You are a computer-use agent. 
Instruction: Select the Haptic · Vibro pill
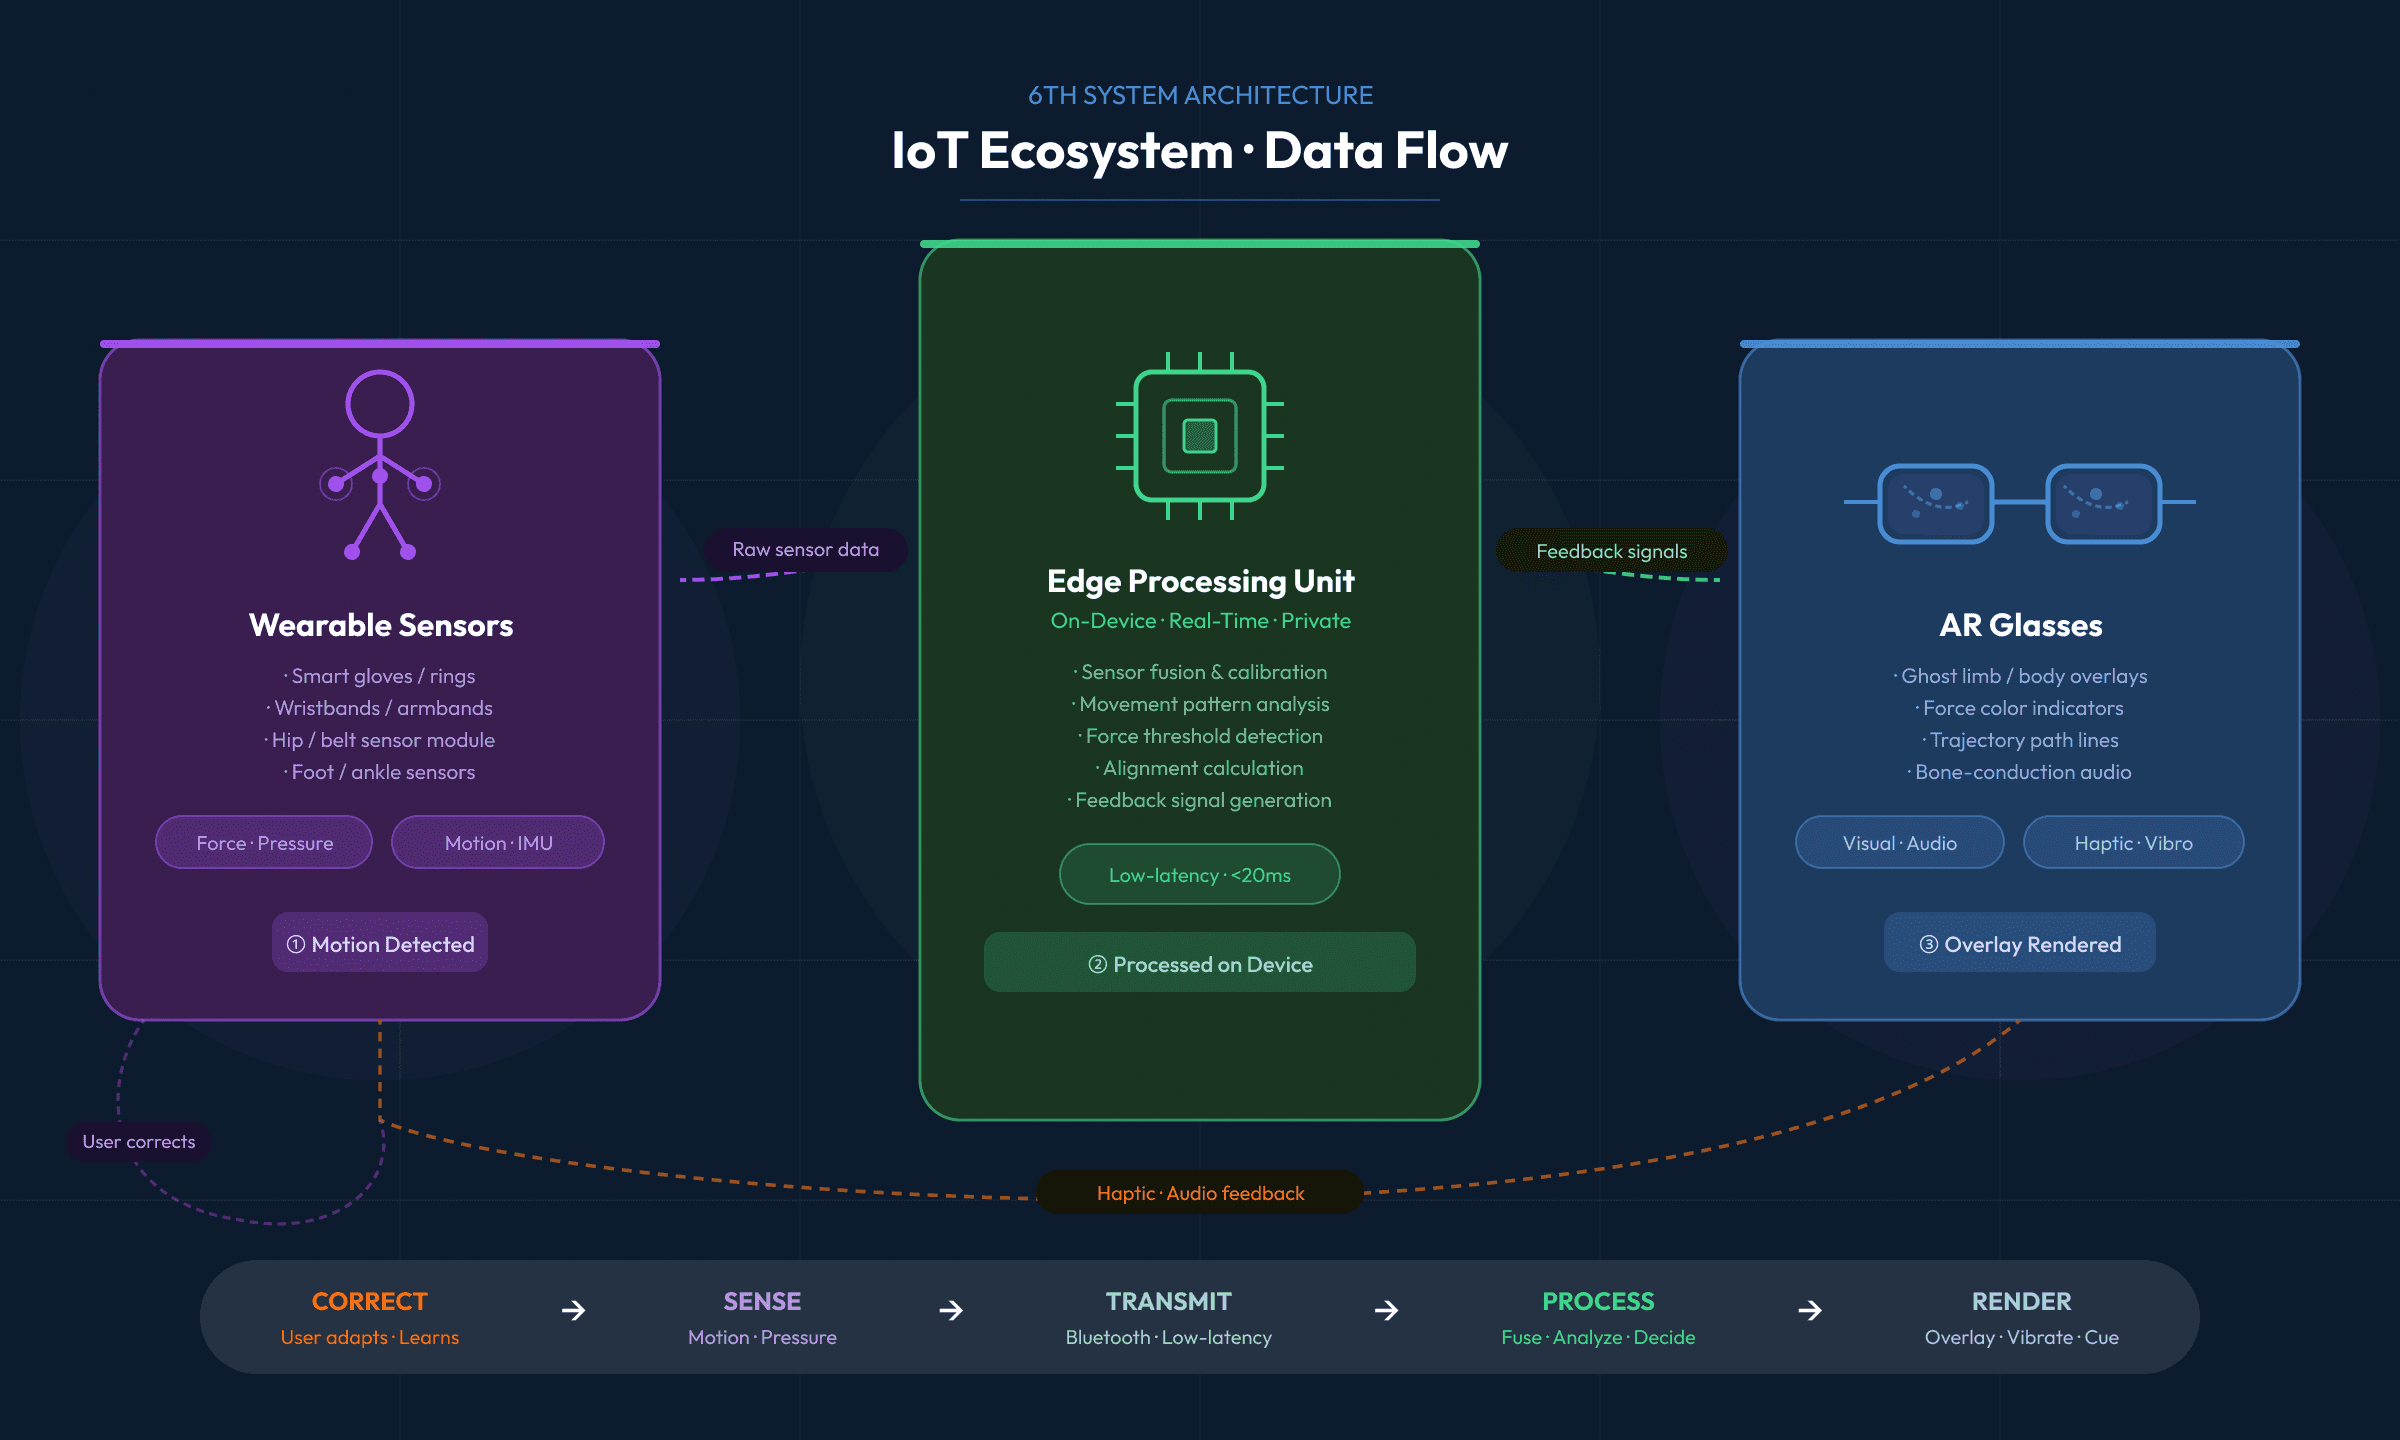point(2133,842)
